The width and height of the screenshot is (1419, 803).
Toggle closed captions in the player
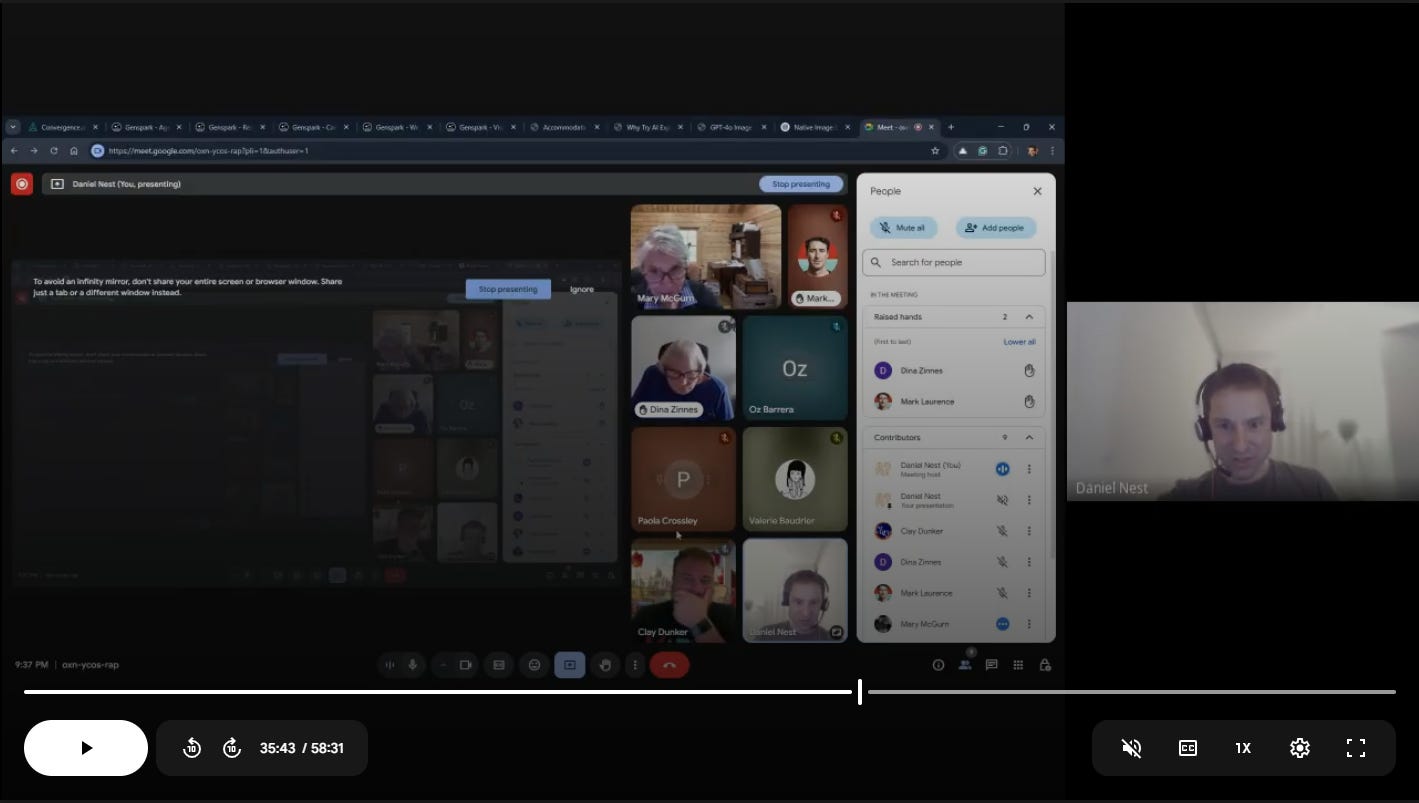tap(1188, 748)
